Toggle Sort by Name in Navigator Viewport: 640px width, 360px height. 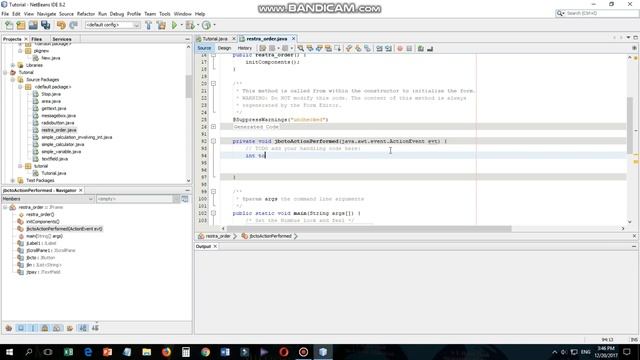[x=83, y=328]
